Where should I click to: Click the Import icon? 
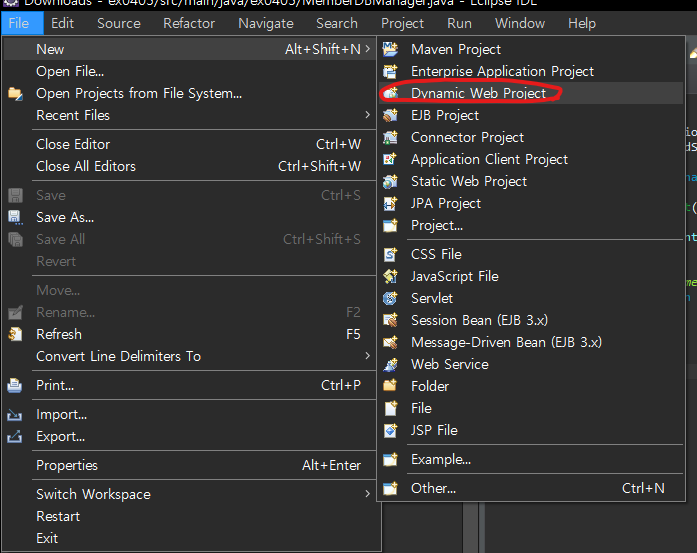(15, 415)
